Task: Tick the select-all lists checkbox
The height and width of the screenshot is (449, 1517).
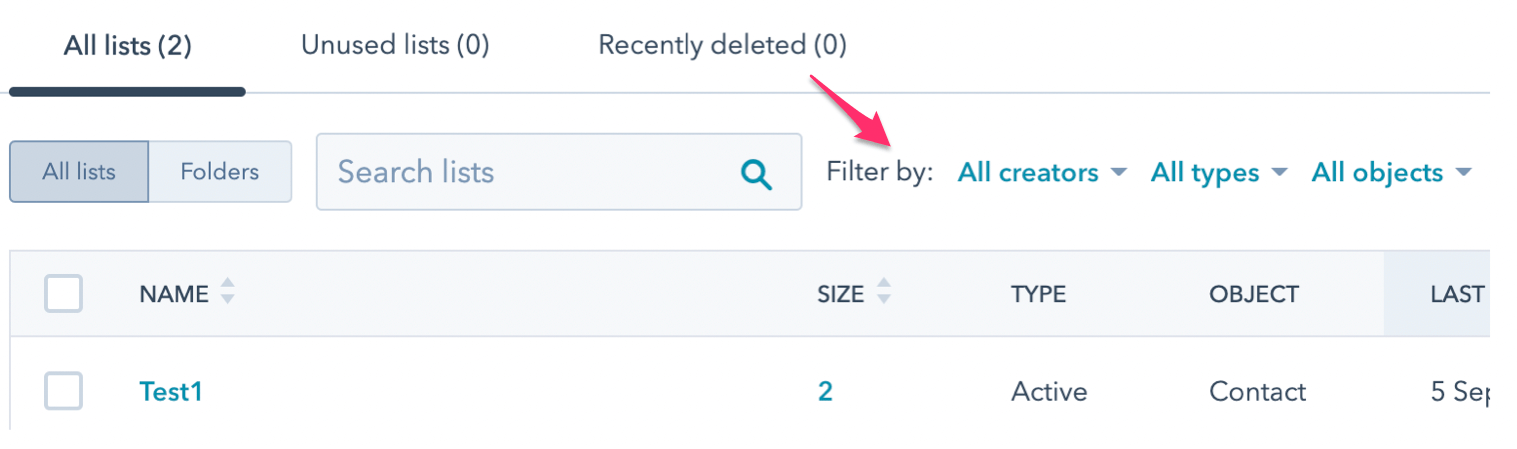Action: click(x=63, y=294)
